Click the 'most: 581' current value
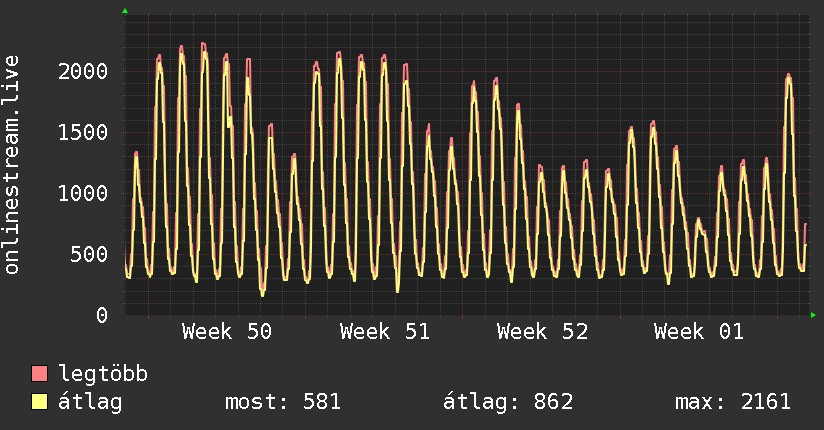The width and height of the screenshot is (824, 430). (283, 402)
